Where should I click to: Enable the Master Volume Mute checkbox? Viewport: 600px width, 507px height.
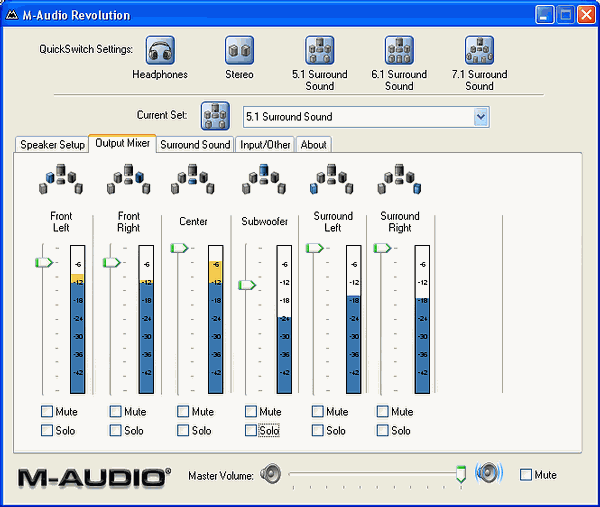pyautogui.click(x=526, y=474)
